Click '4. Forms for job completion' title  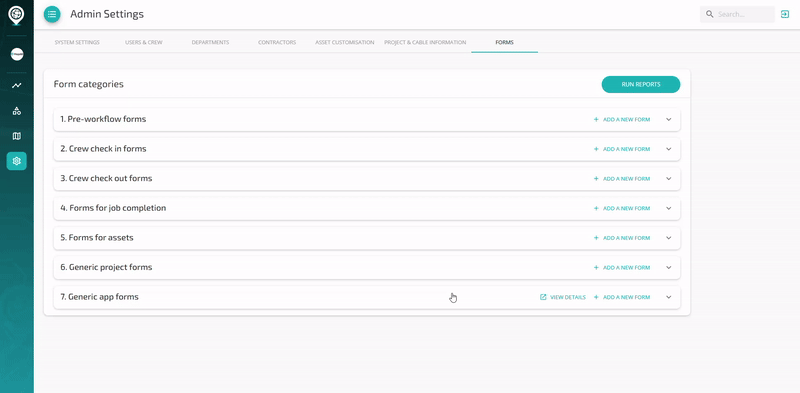(113, 208)
